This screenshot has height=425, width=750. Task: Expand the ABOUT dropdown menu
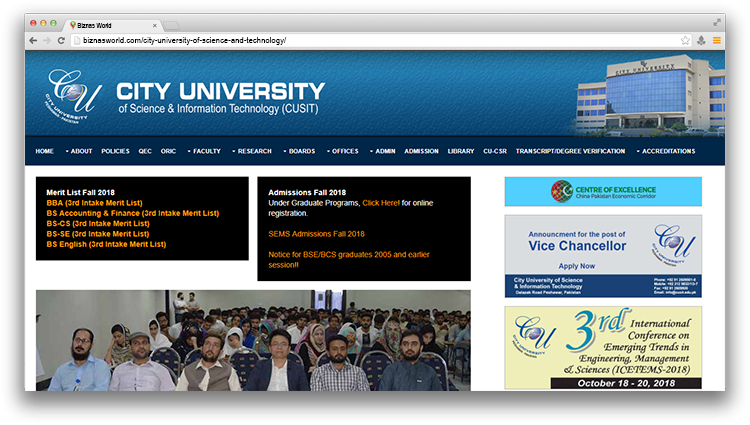click(80, 151)
